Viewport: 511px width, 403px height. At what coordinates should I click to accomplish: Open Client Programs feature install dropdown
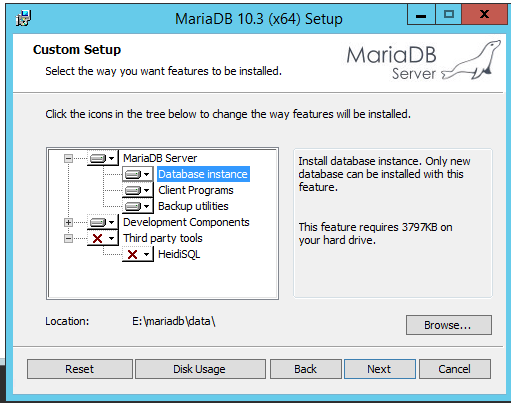[x=138, y=190]
